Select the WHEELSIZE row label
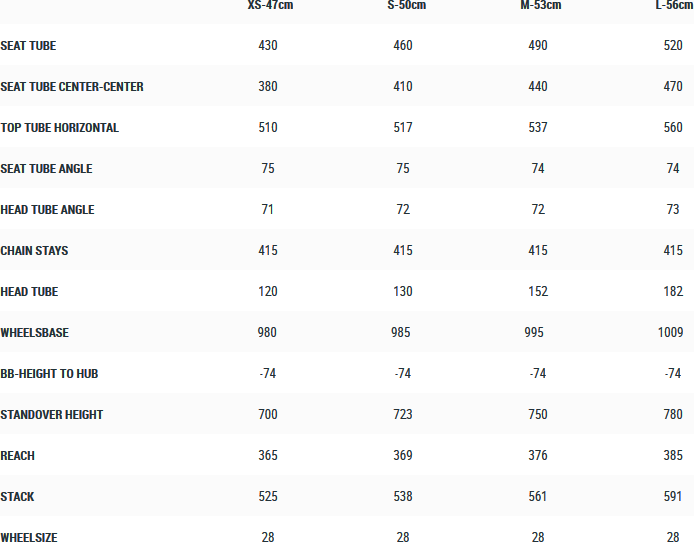This screenshot has height=542, width=694. coord(29,538)
